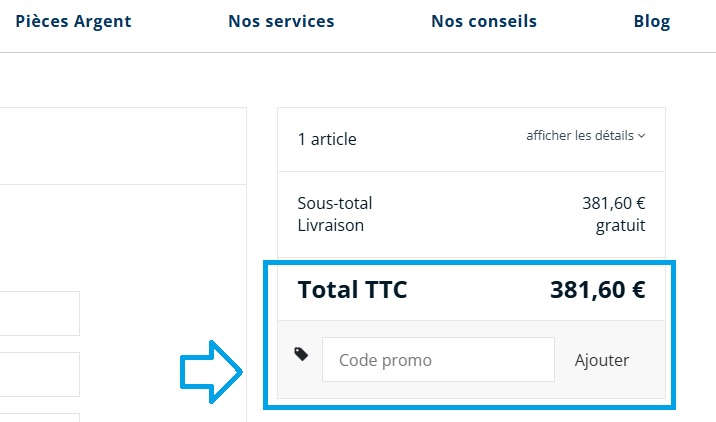This screenshot has height=422, width=716.
Task: Open the Pièces Argent menu
Action: point(73,21)
